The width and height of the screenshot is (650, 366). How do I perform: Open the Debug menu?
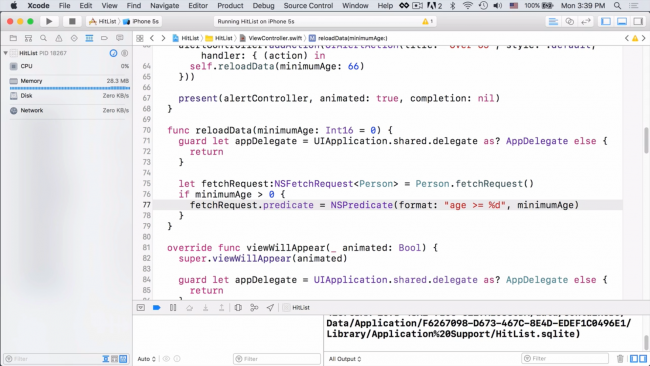[263, 5]
